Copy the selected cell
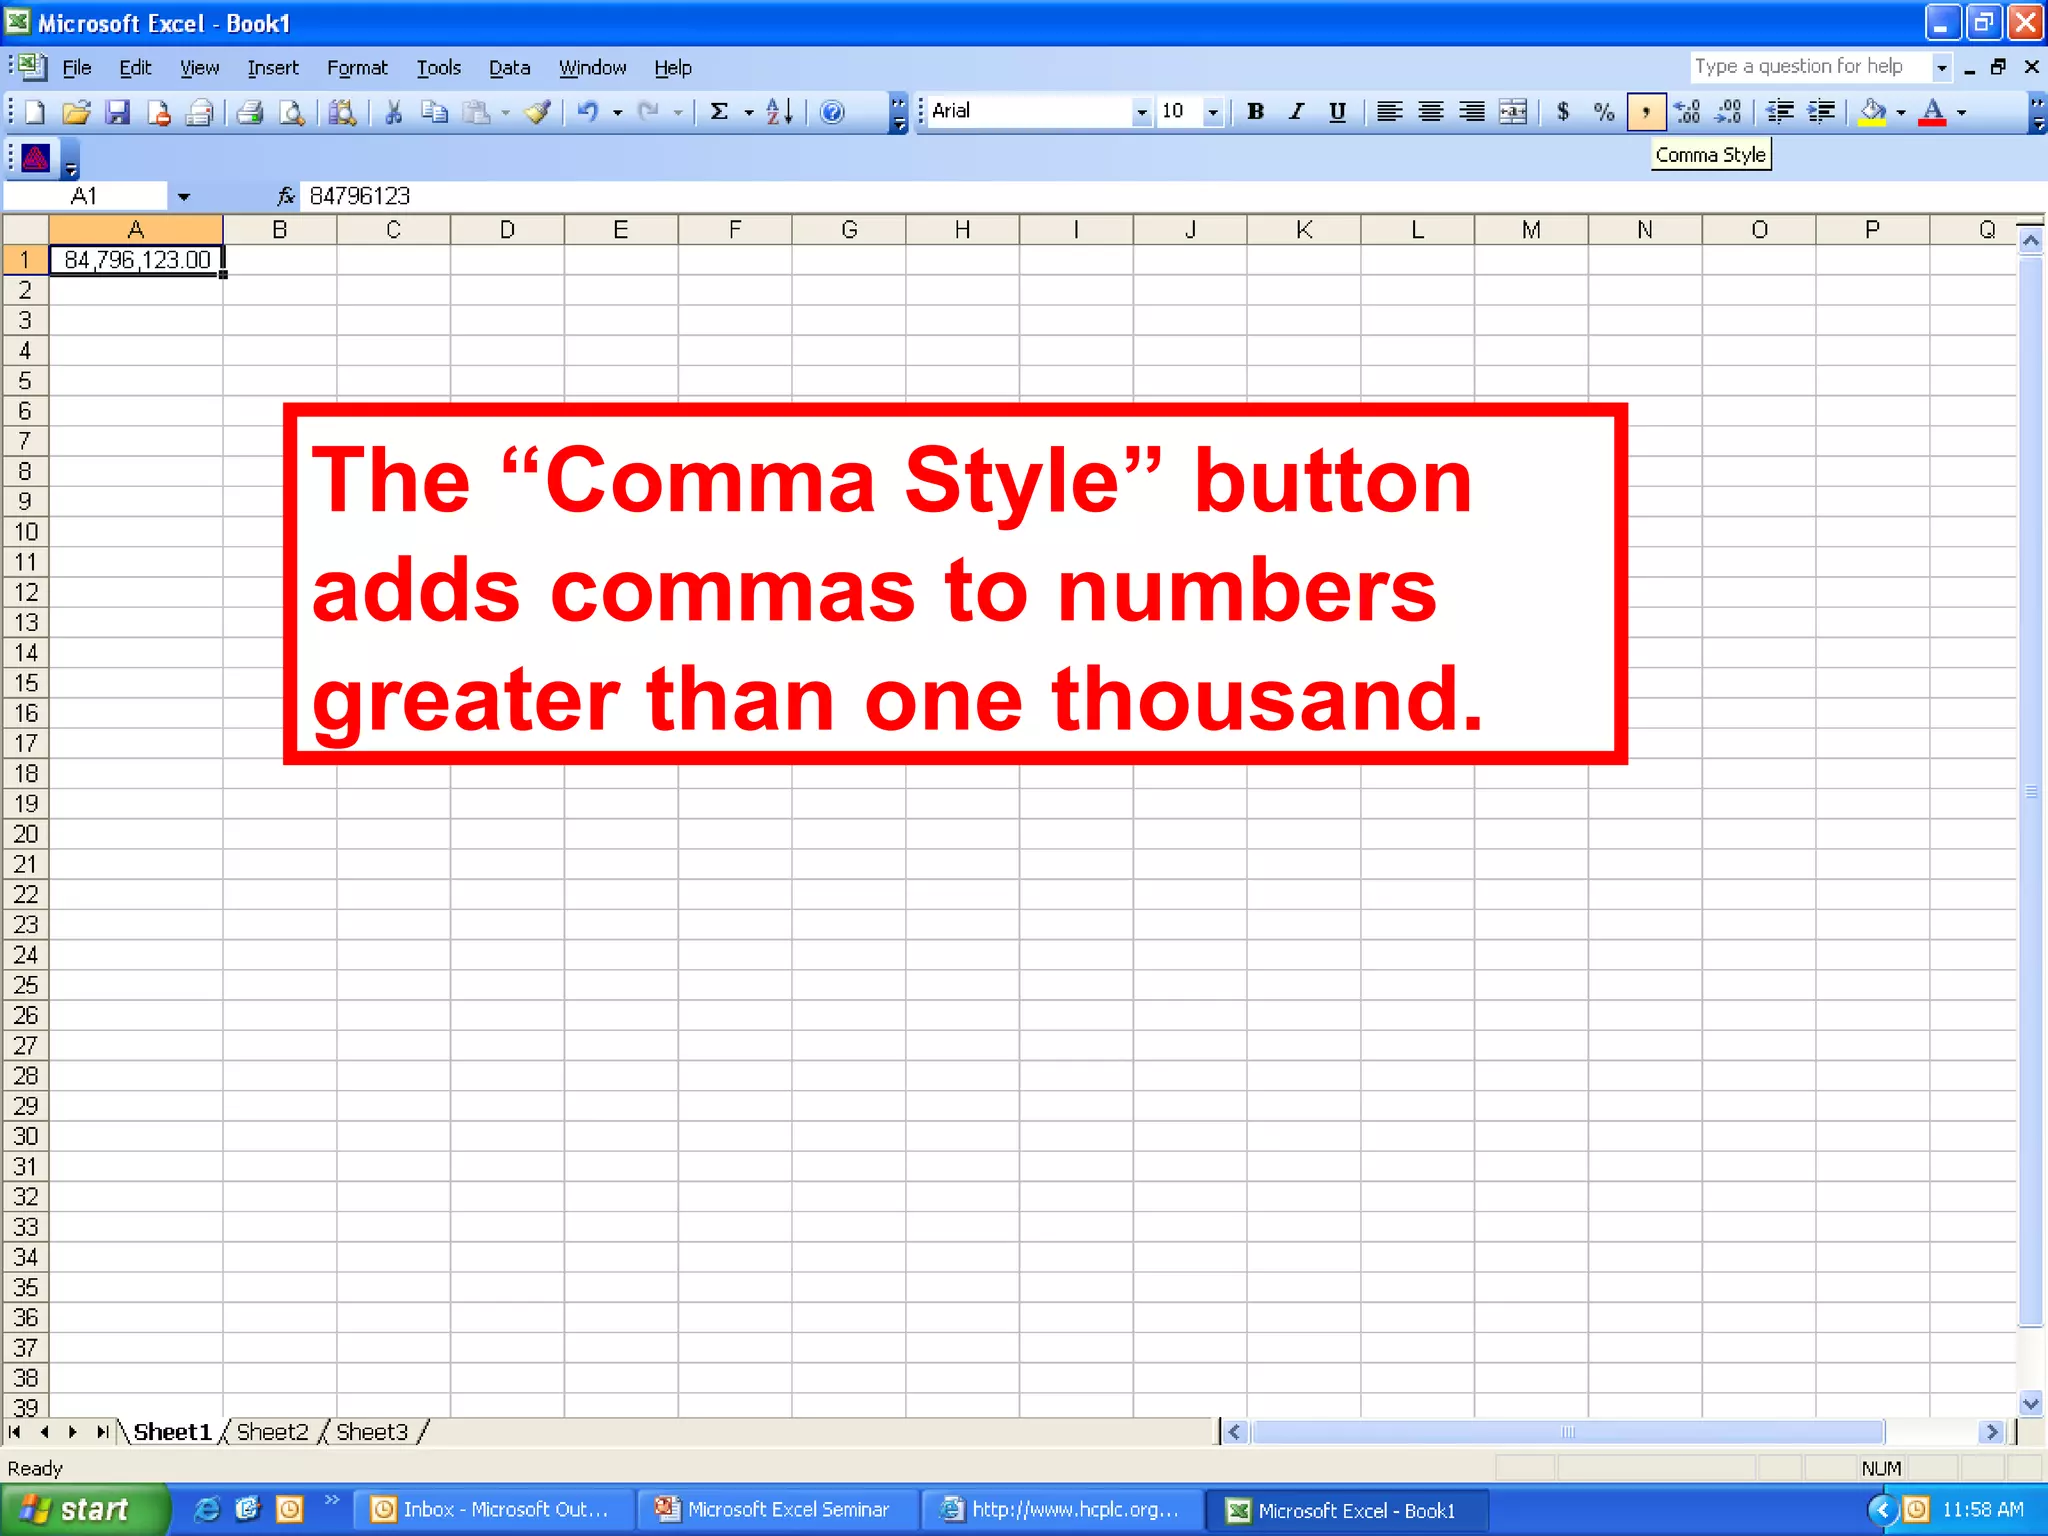The image size is (2048, 1536). tap(434, 112)
